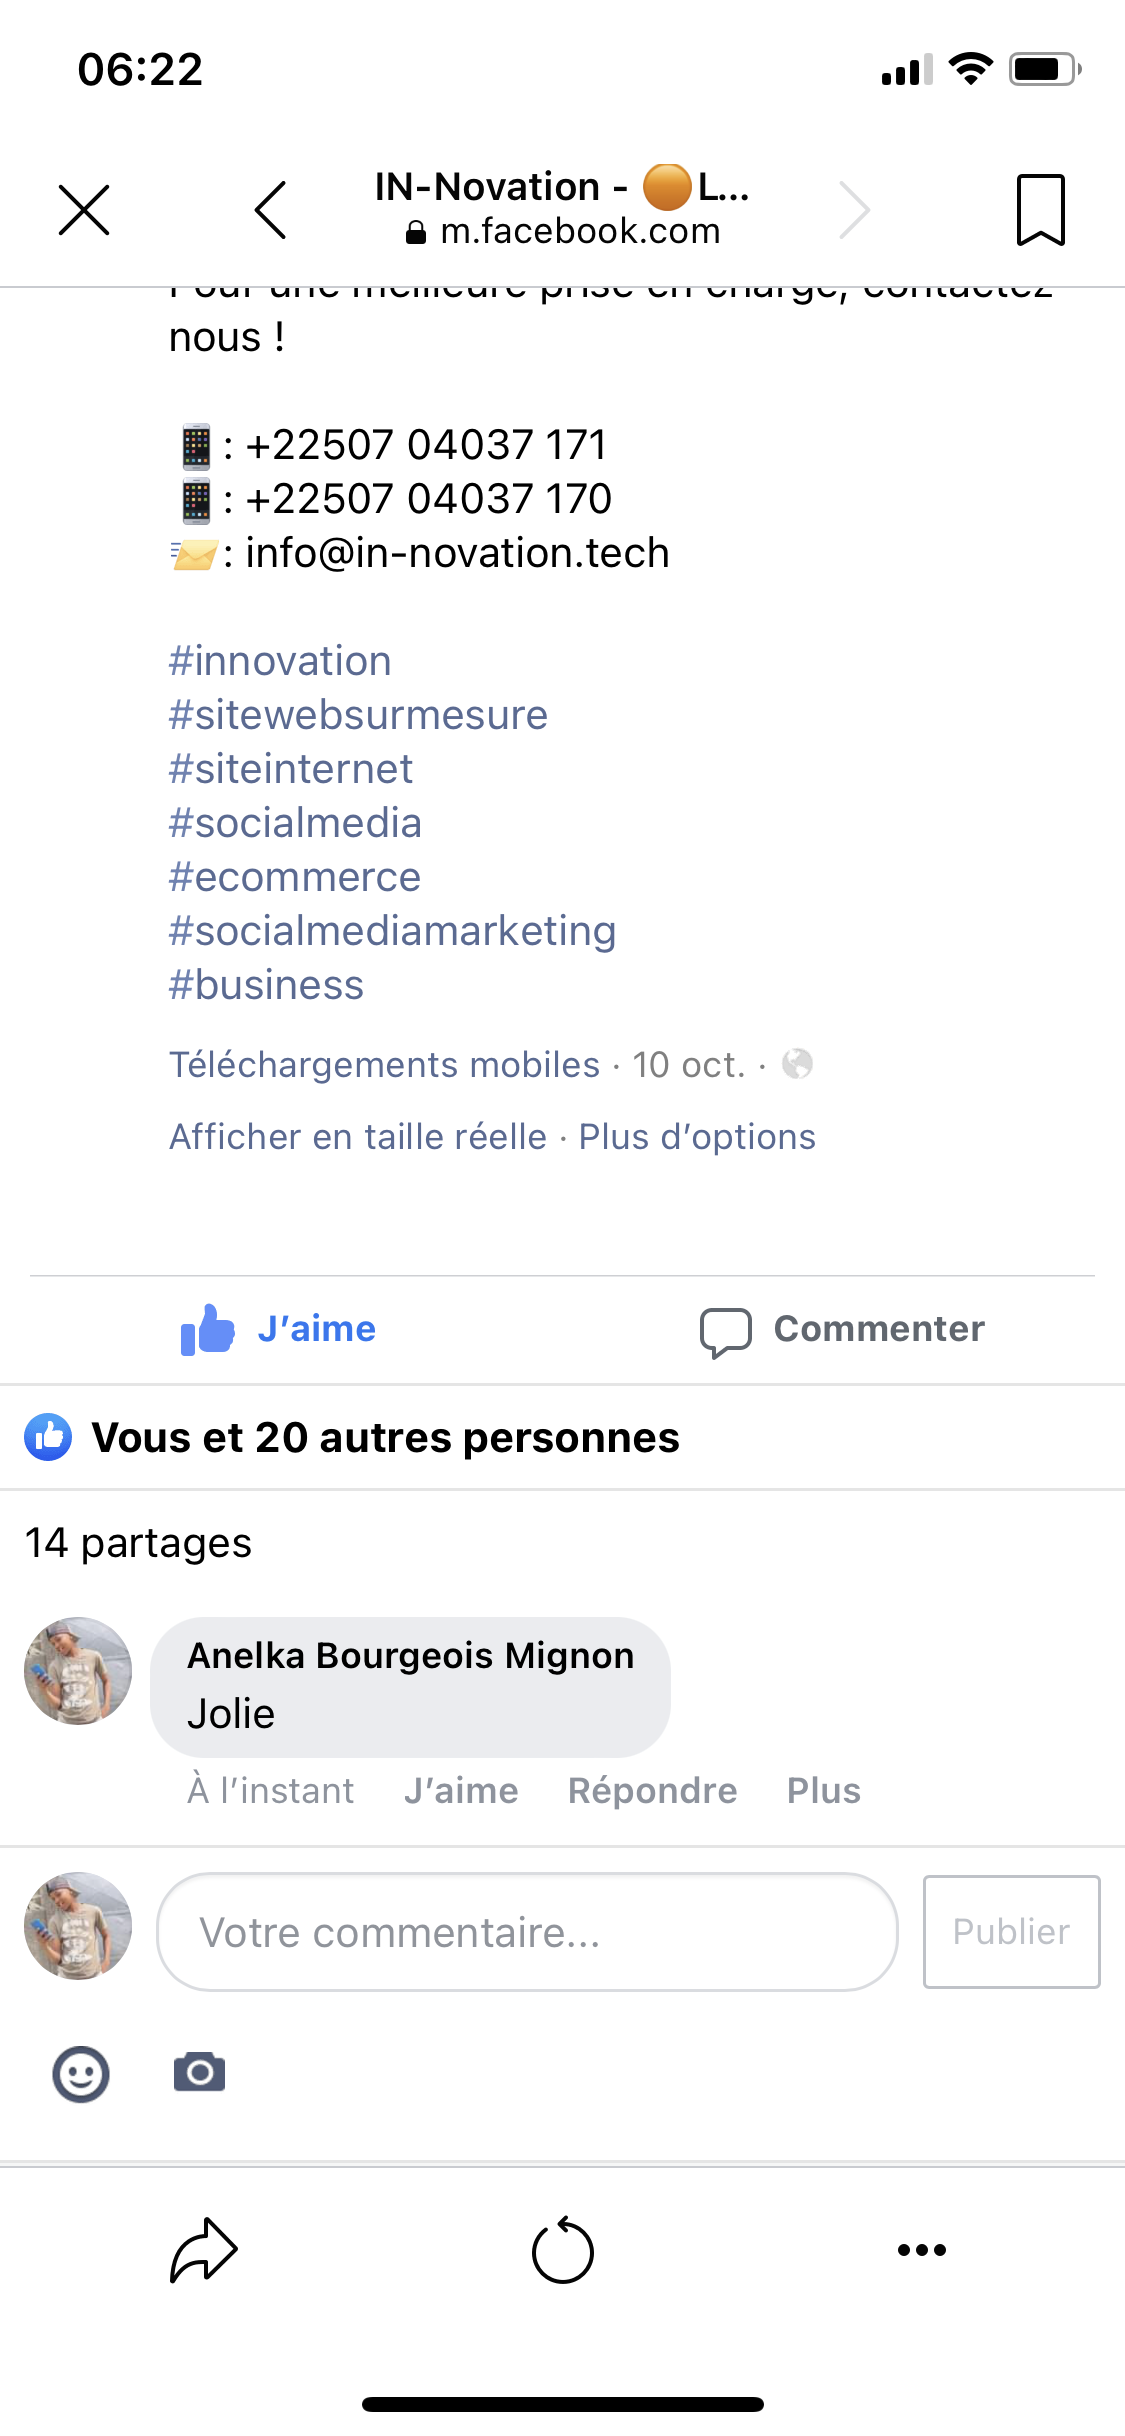Close the in-app browser with X
The image size is (1125, 2436).
tap(84, 210)
